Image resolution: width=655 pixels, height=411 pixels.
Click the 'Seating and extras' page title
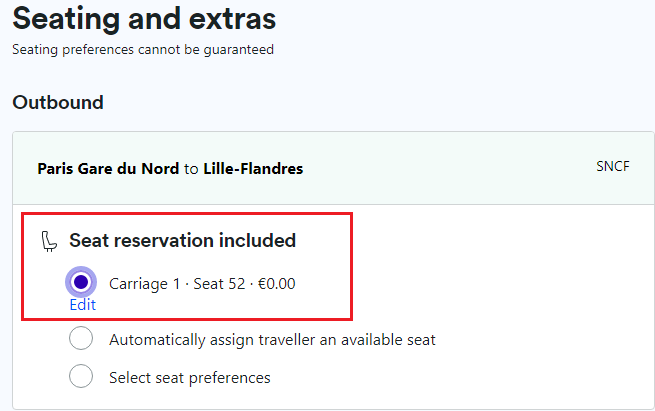click(x=144, y=19)
